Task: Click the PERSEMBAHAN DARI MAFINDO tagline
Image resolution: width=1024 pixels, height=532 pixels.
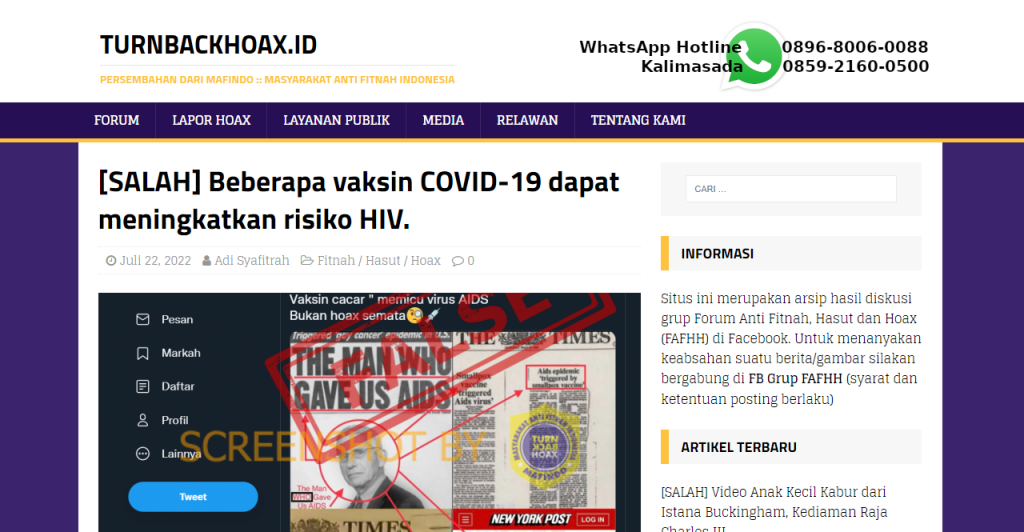Action: (x=277, y=80)
